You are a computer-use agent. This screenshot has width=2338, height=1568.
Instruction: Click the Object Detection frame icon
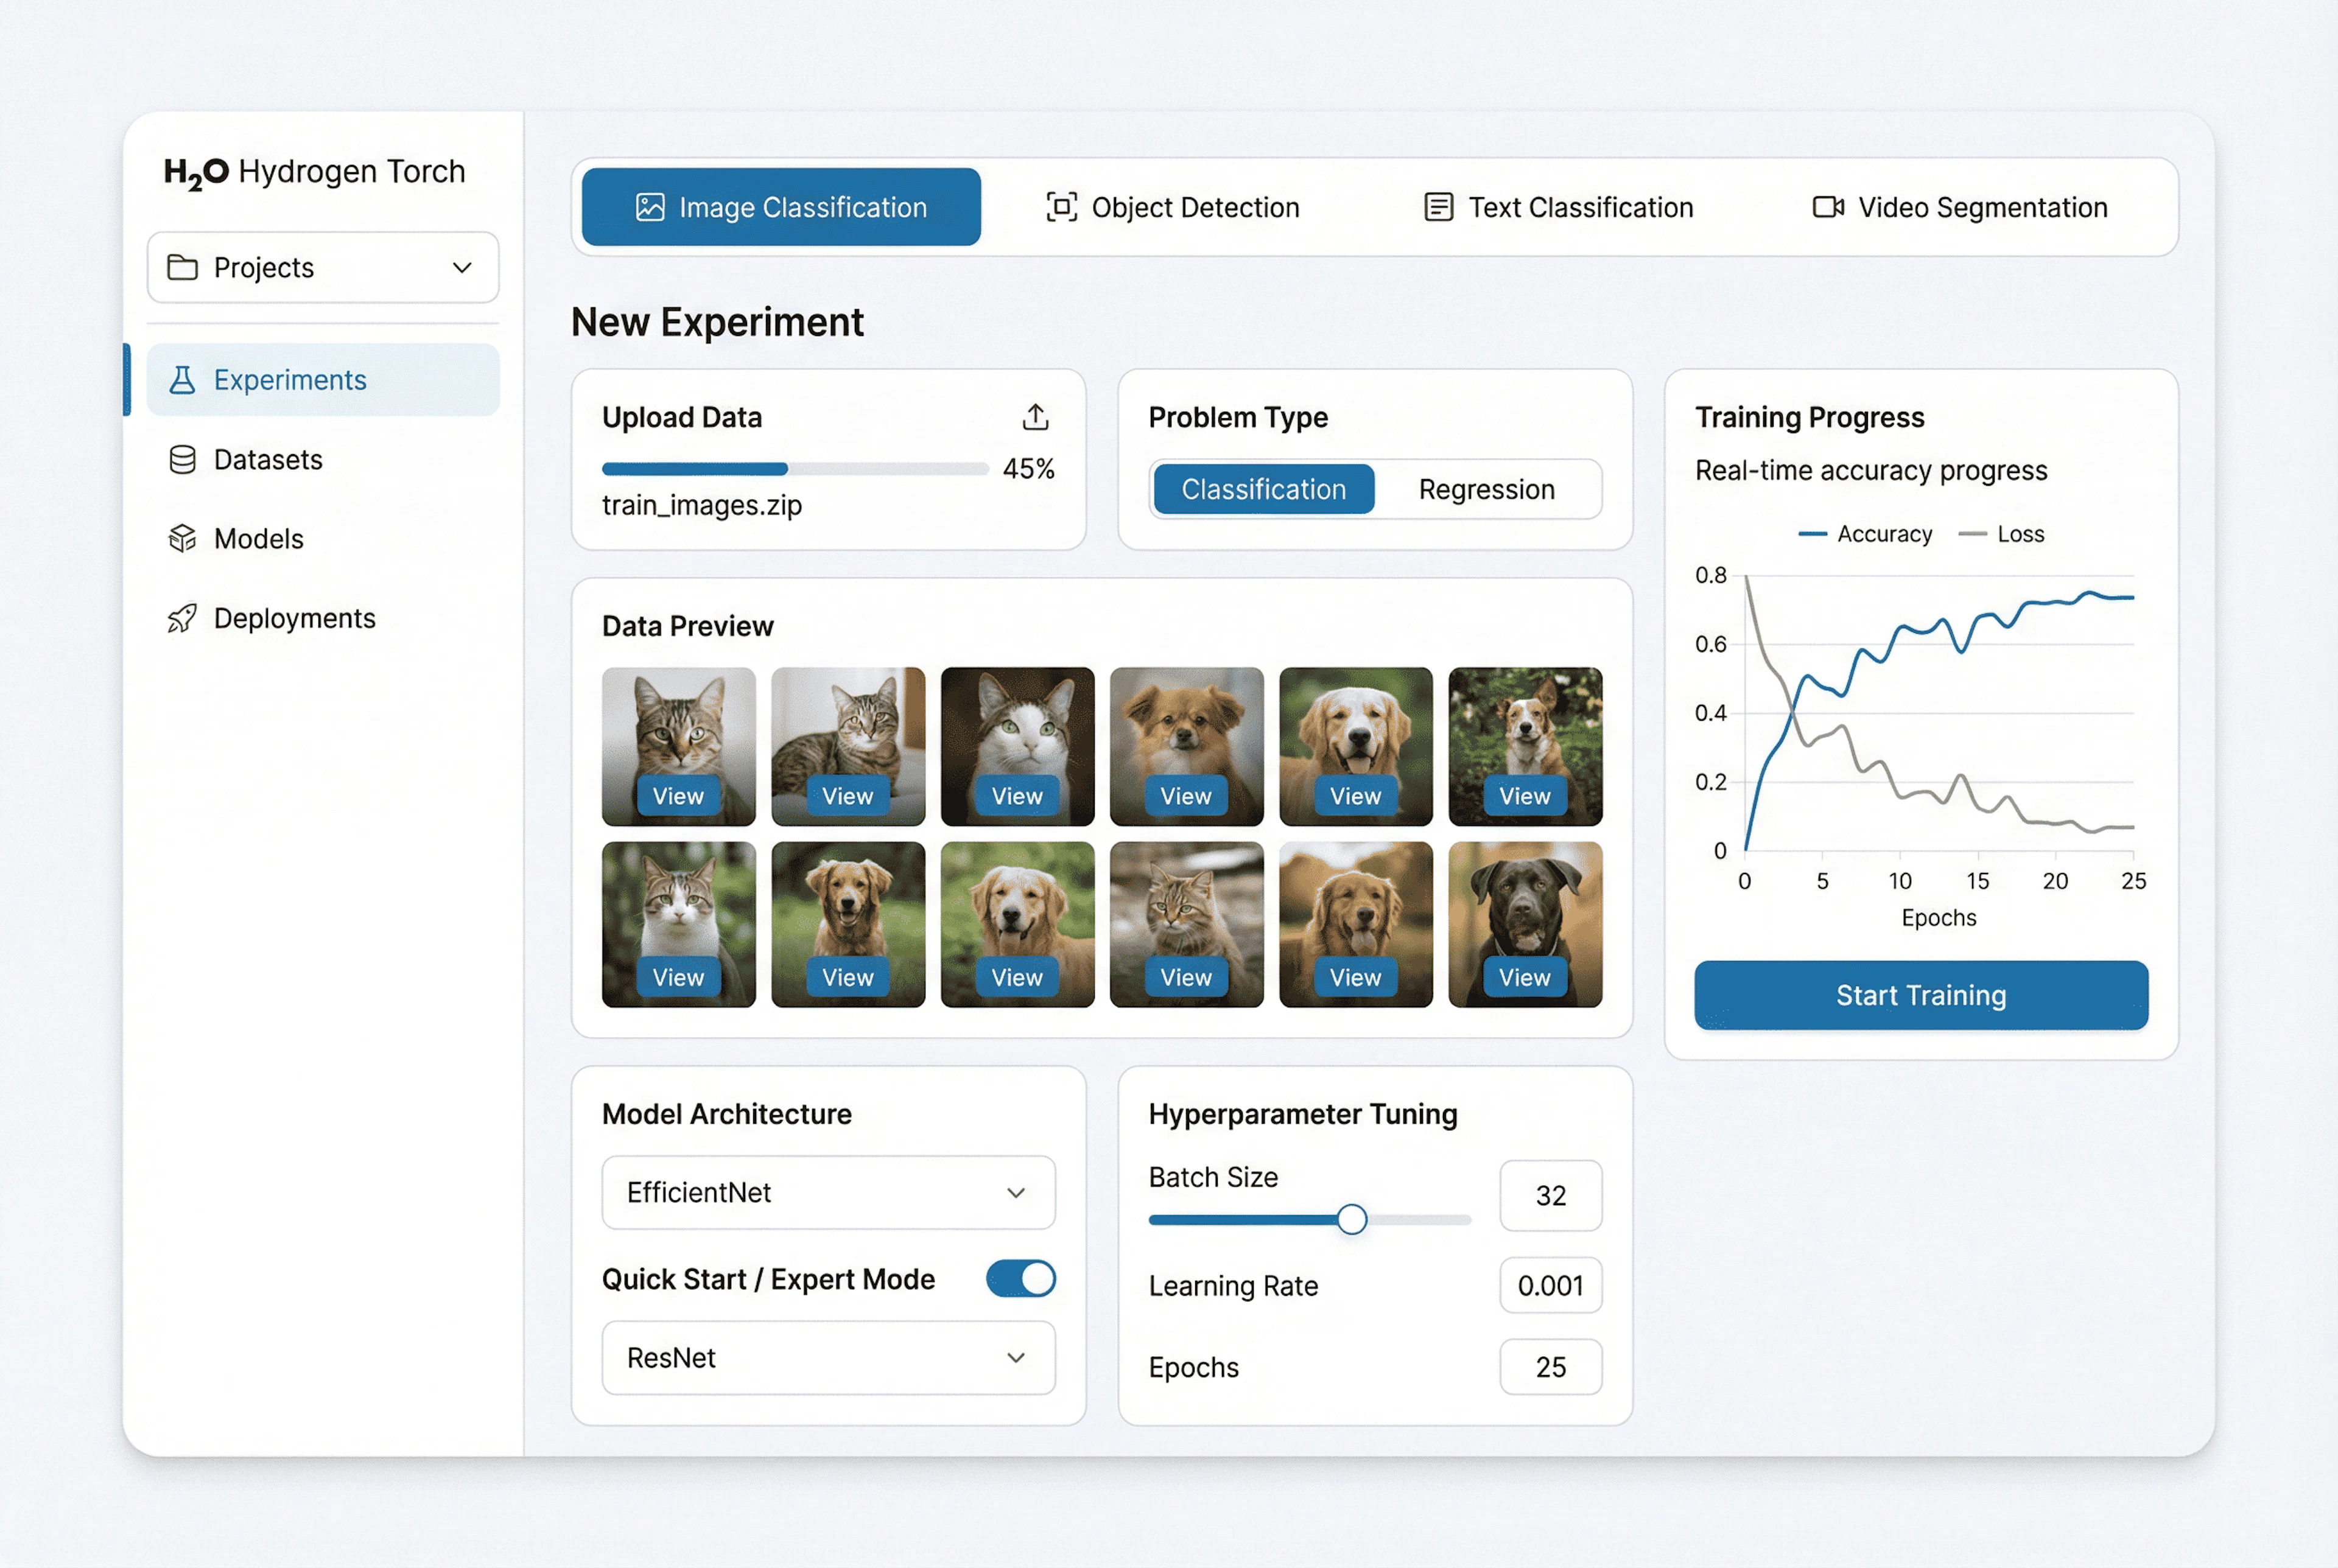tap(1061, 207)
